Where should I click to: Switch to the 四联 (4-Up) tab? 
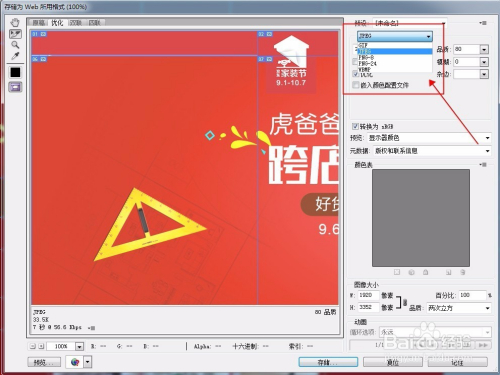[95, 23]
